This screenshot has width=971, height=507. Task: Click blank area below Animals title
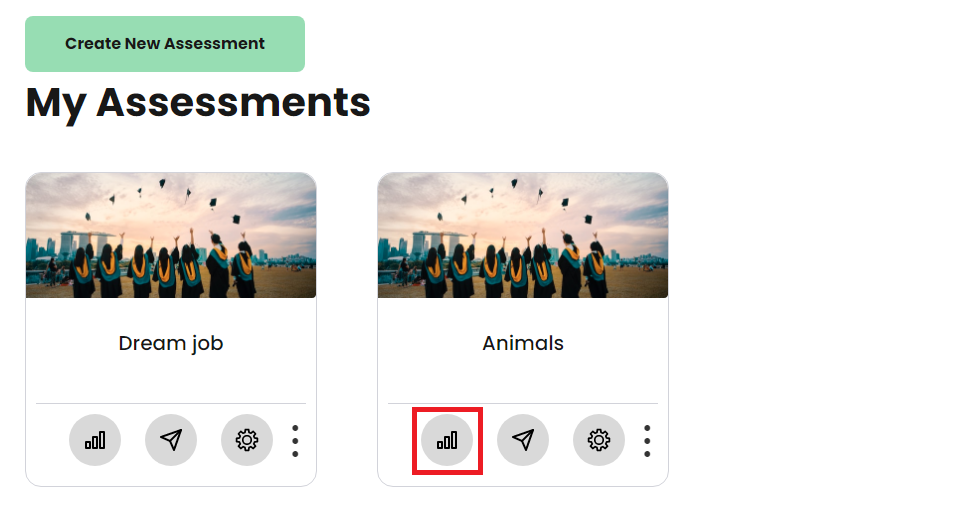[x=523, y=378]
